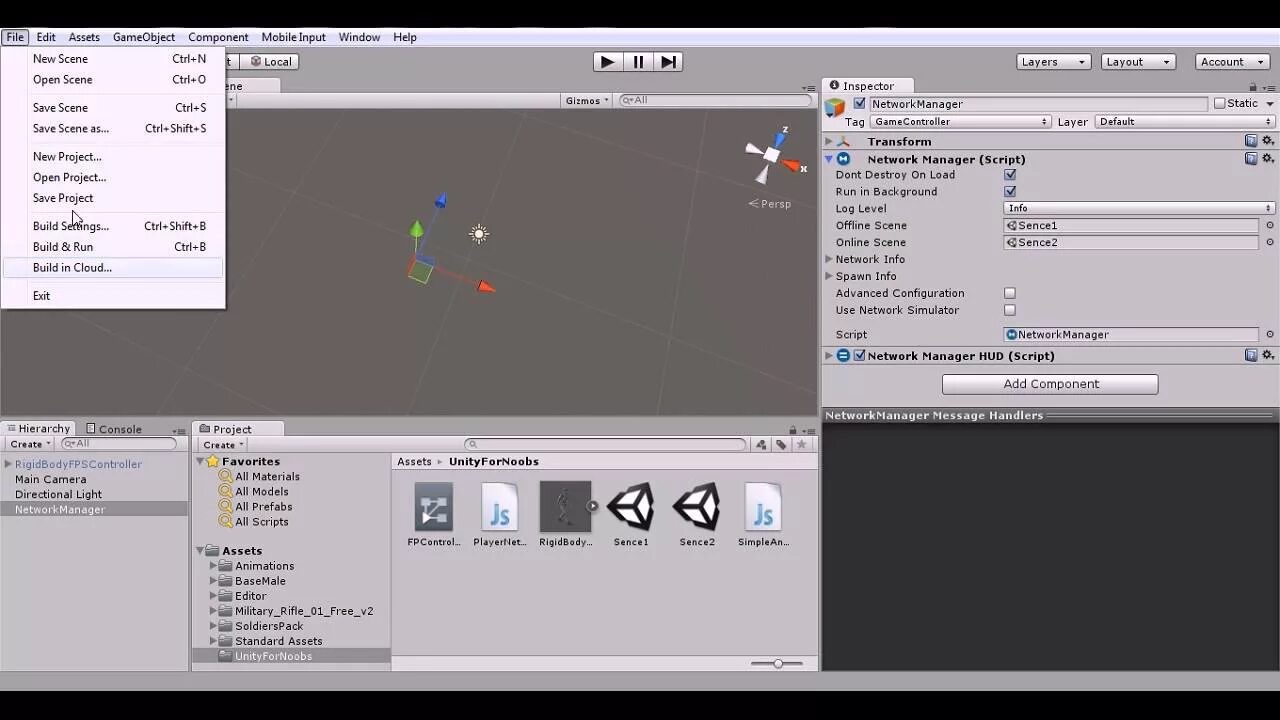The width and height of the screenshot is (1280, 720).
Task: Choose Save Scene from File menu
Action: click(x=113, y=107)
